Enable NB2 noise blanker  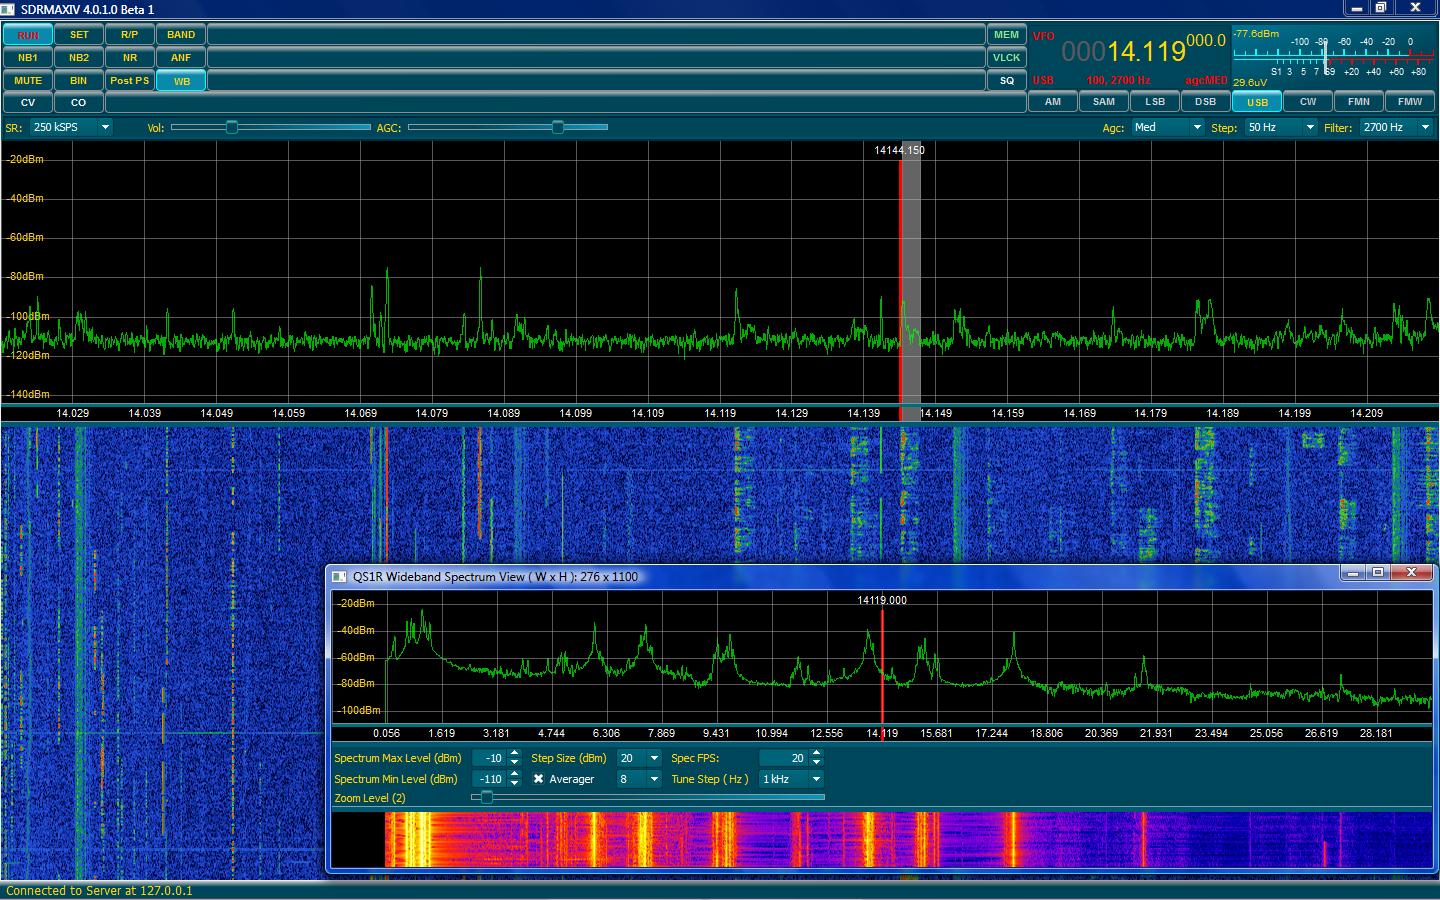point(79,58)
